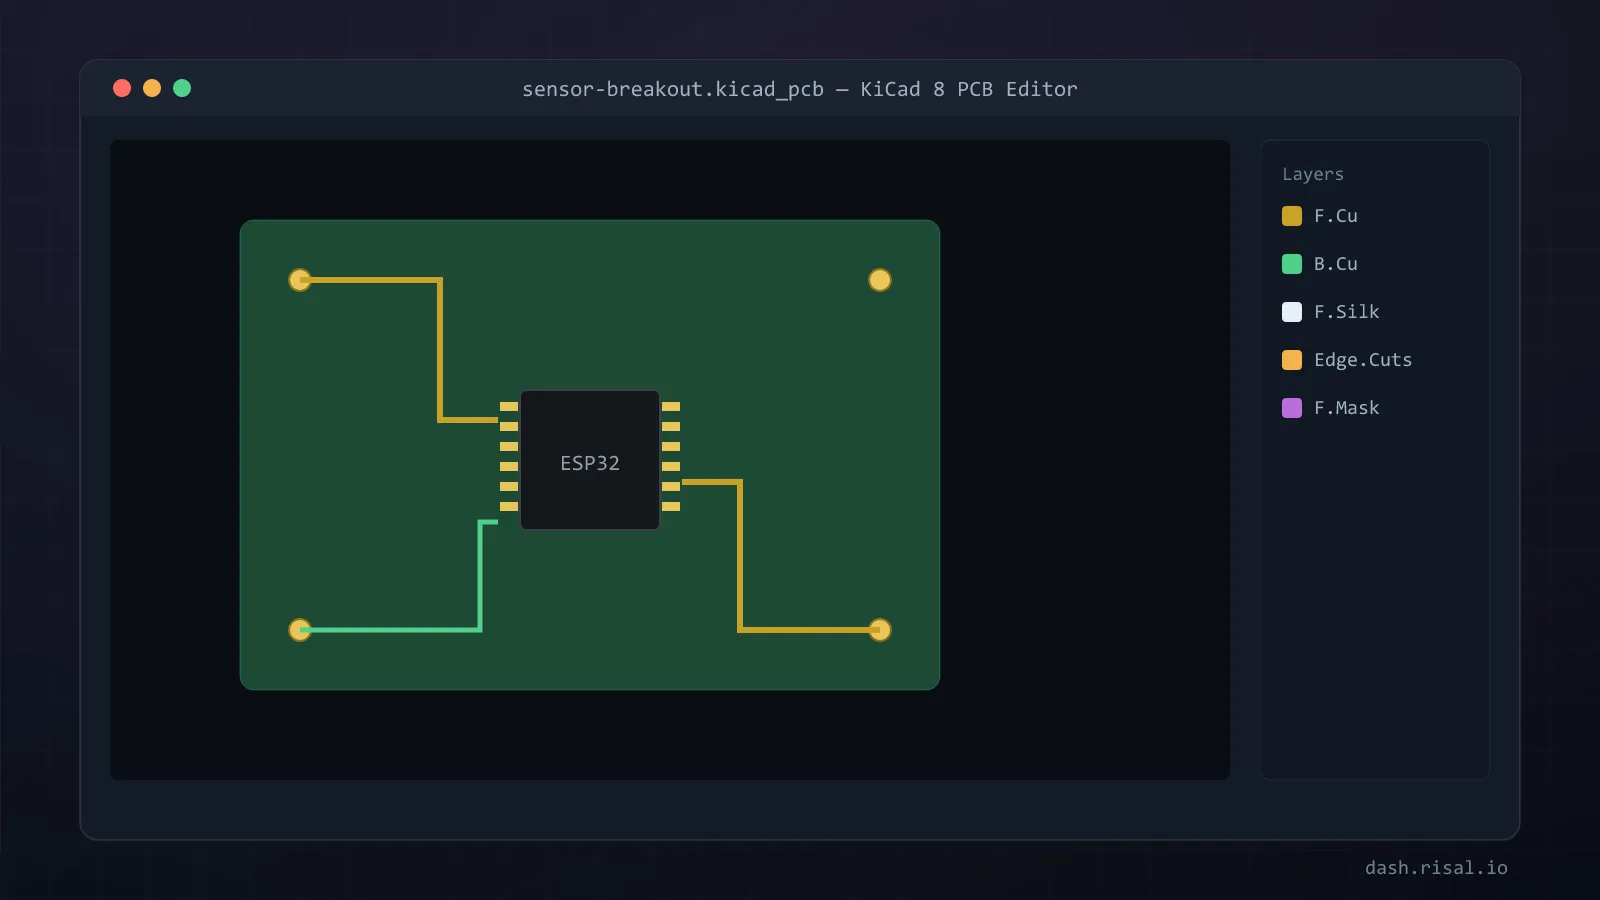Screen dimensions: 1600x900
Task: Click the top-right mounting pad
Action: (880, 280)
